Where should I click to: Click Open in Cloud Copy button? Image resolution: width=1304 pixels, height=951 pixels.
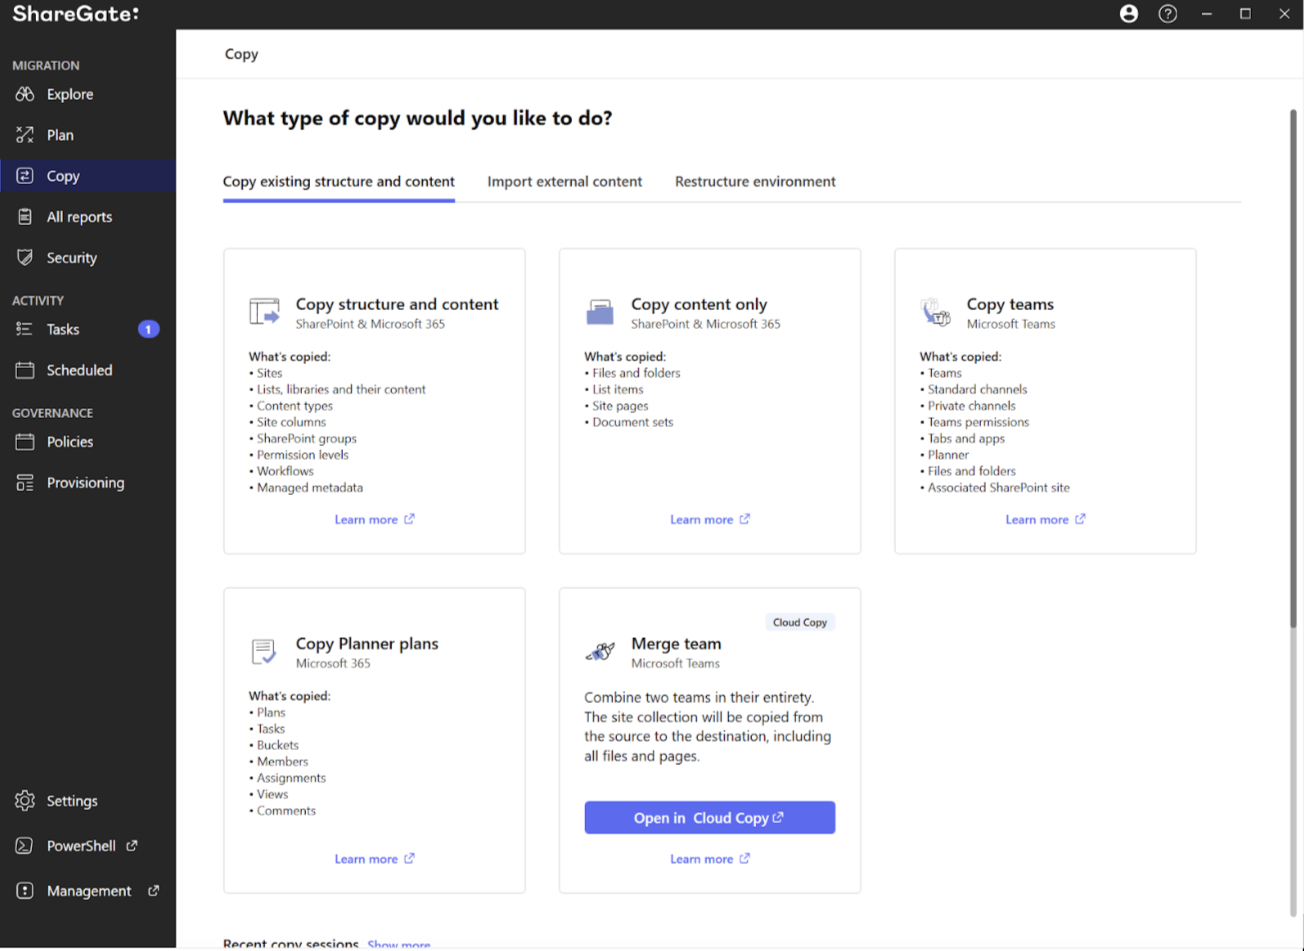pos(709,818)
